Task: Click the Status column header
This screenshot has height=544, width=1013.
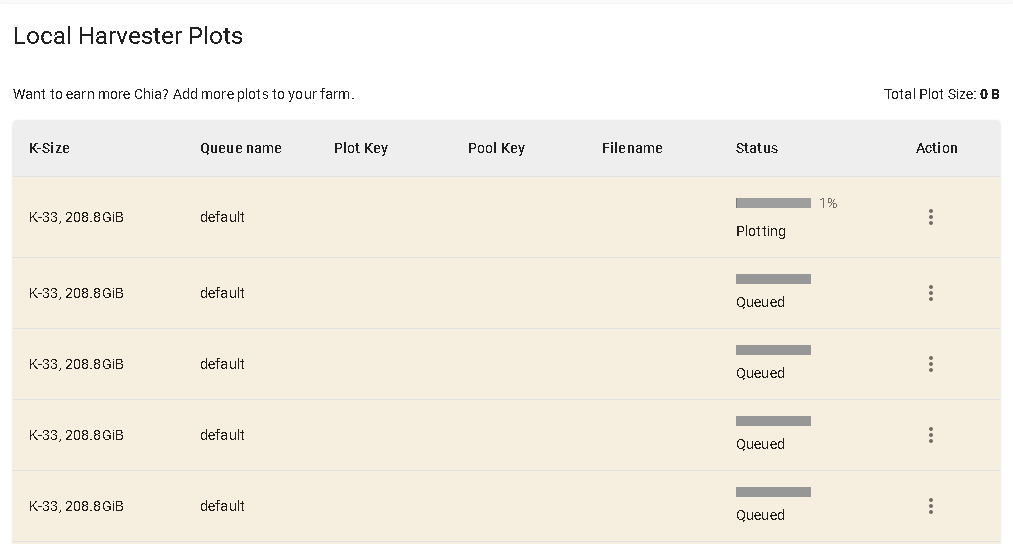Action: [756, 148]
